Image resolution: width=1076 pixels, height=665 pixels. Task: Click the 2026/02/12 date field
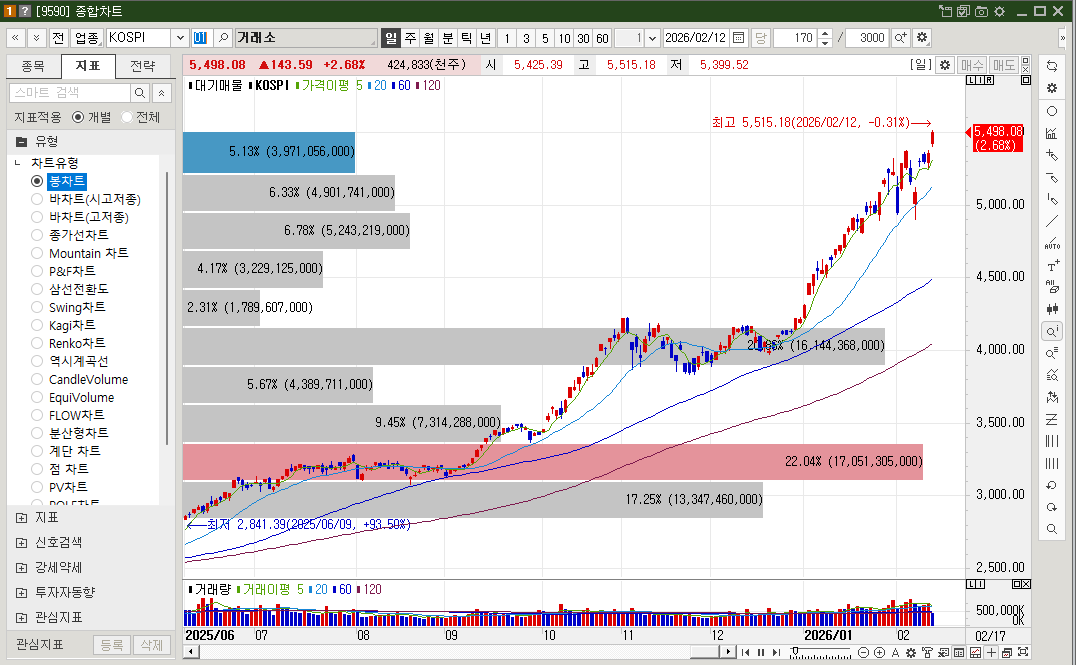click(x=696, y=38)
